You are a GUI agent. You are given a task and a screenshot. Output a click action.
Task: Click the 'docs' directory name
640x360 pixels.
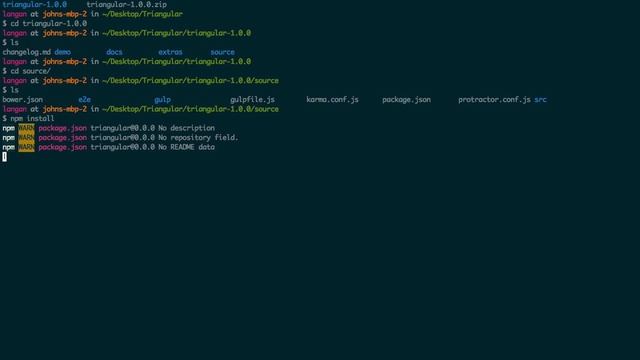(114, 52)
